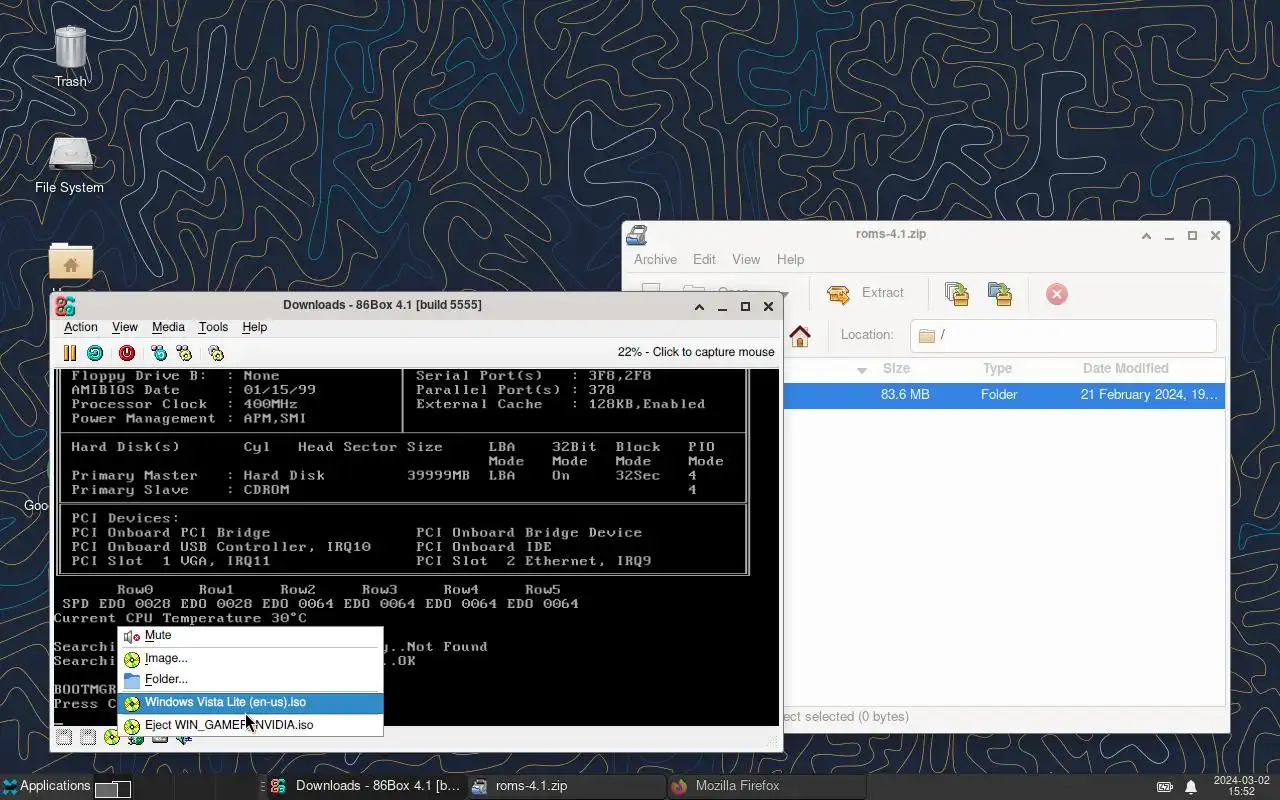Click the red power shutdown icon
The height and width of the screenshot is (800, 1280).
[127, 353]
